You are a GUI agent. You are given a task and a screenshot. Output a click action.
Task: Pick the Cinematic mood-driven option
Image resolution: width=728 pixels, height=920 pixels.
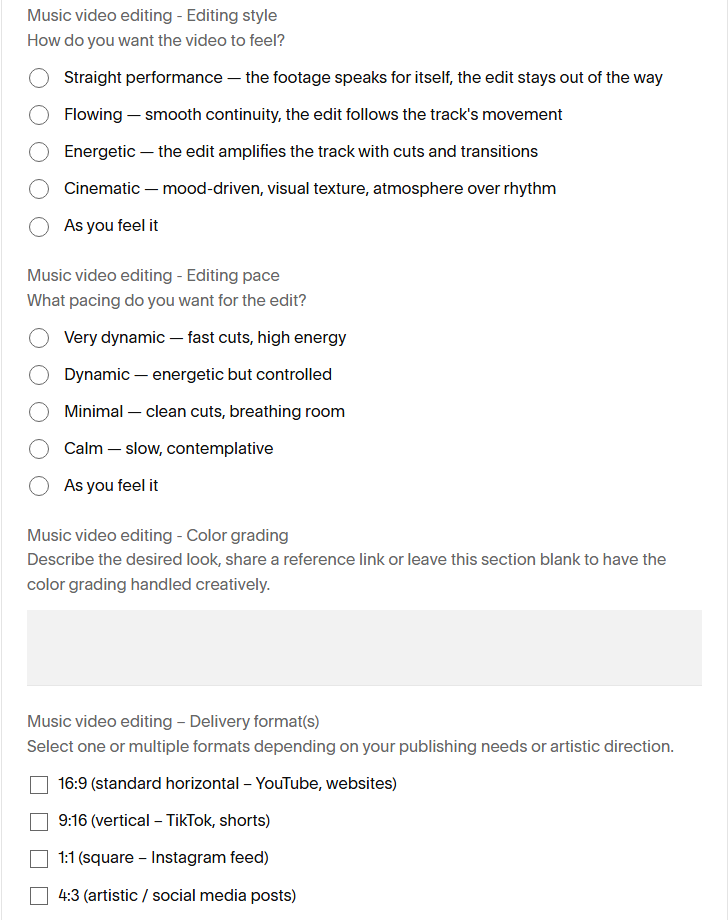pyautogui.click(x=39, y=189)
